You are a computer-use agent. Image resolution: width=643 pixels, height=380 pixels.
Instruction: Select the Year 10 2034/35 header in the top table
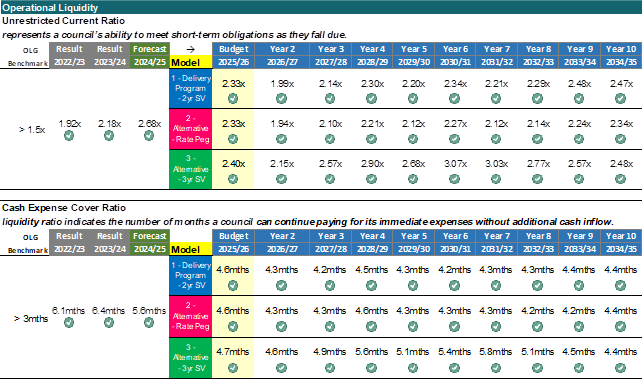[621, 55]
